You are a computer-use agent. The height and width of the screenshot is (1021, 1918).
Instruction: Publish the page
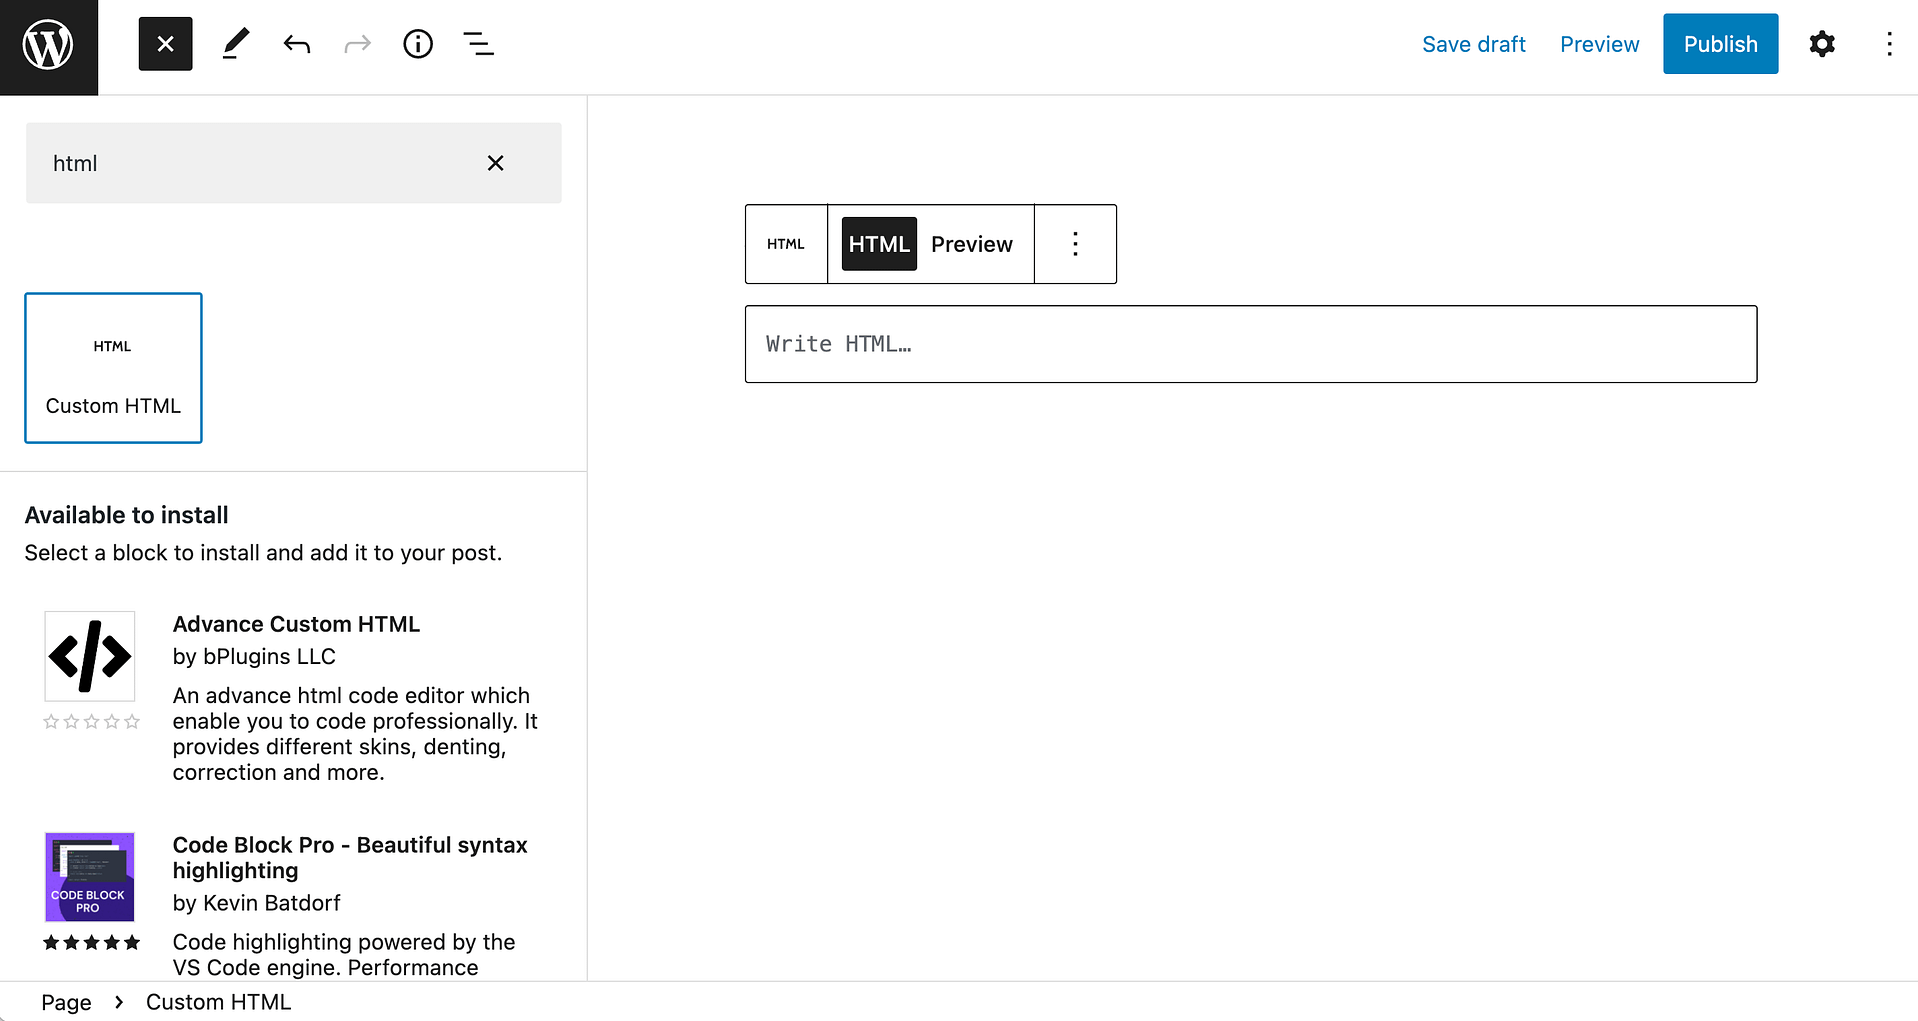(1720, 43)
